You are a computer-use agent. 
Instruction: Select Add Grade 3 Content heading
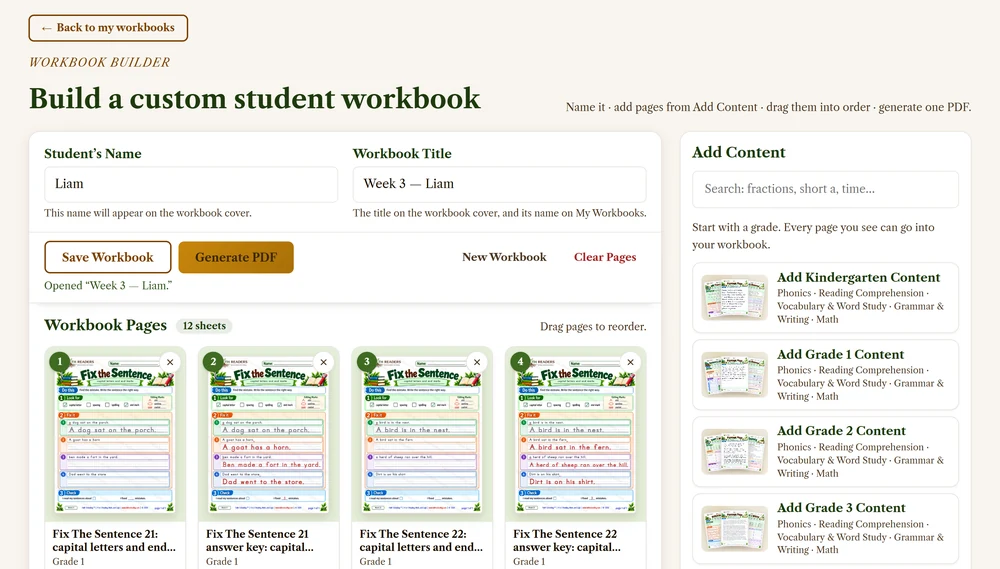coord(841,508)
